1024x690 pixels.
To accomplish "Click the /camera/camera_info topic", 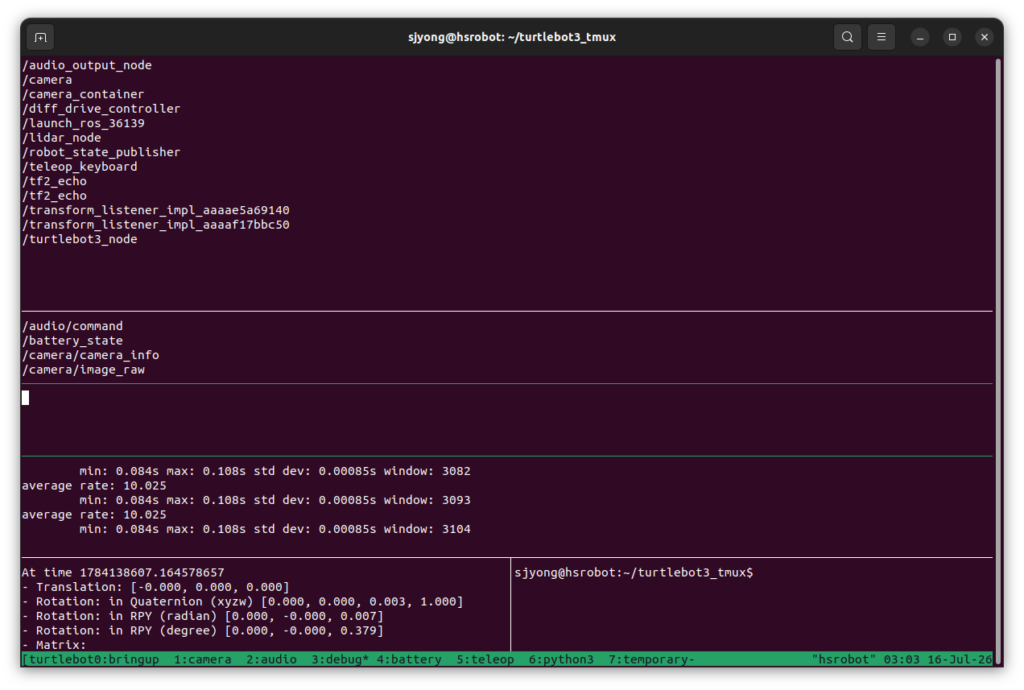I will click(90, 355).
